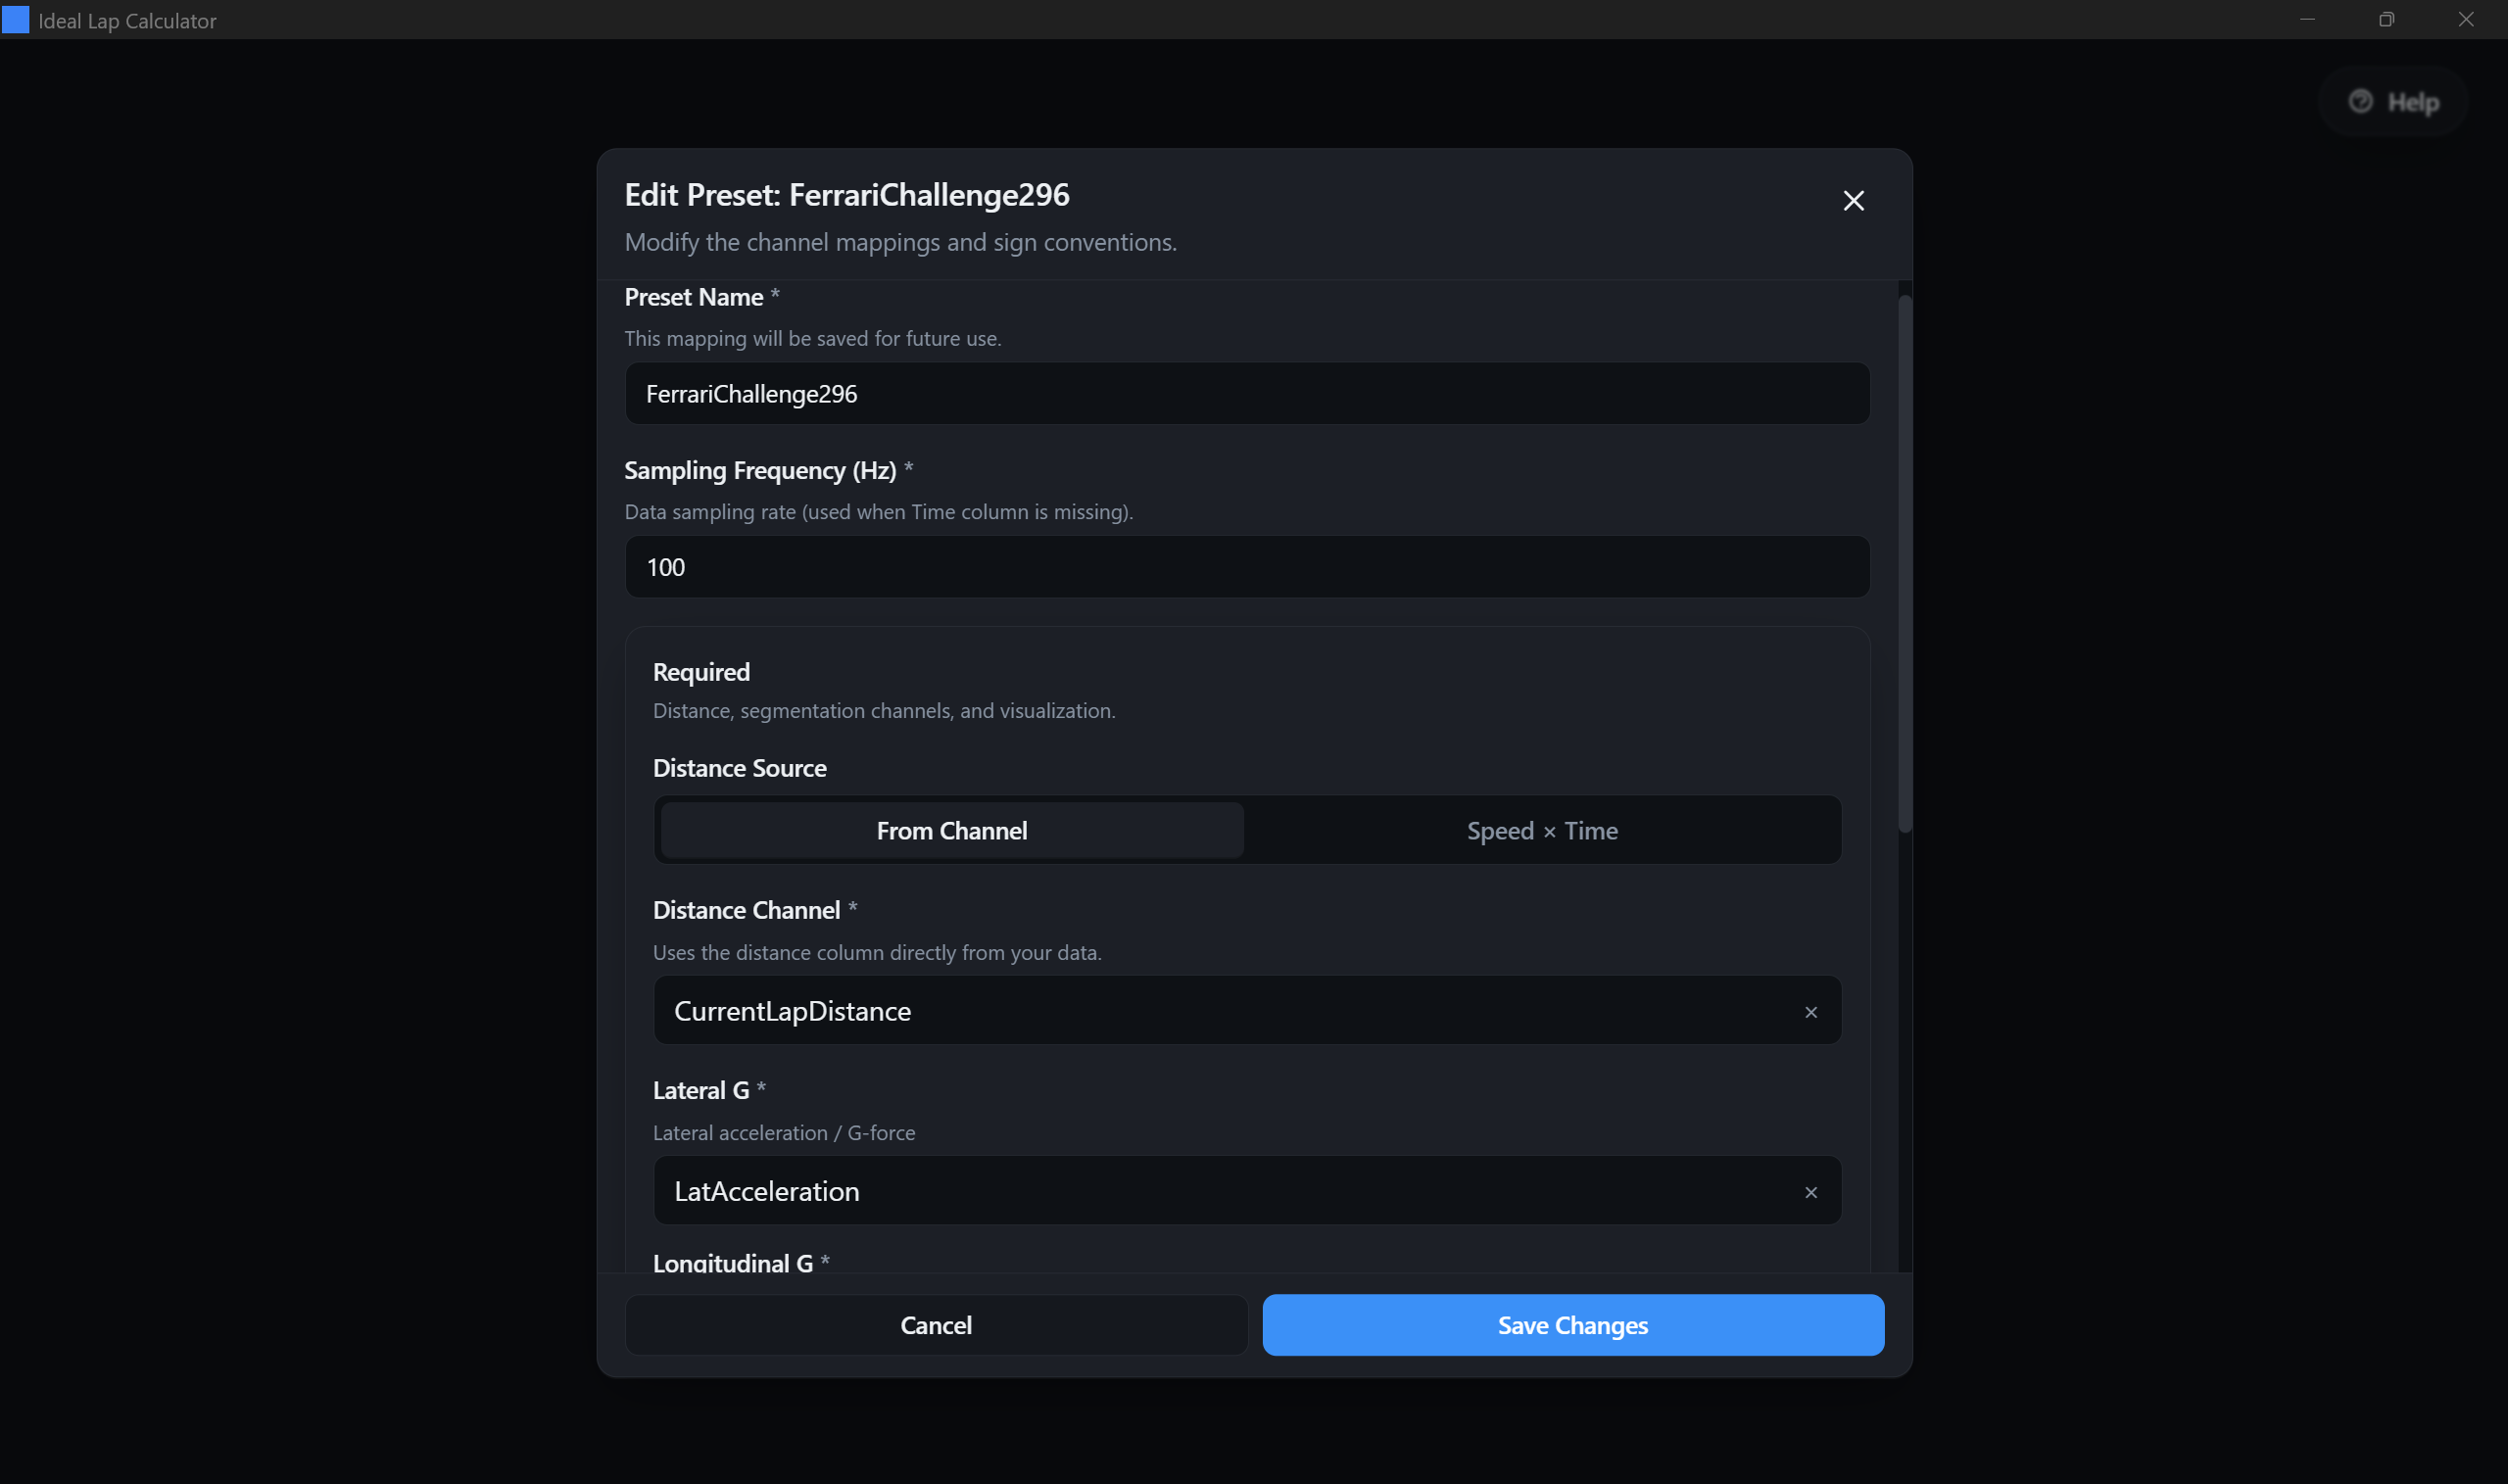Save changes to the FerrariChallenge296 preset
2508x1484 pixels.
tap(1572, 1325)
